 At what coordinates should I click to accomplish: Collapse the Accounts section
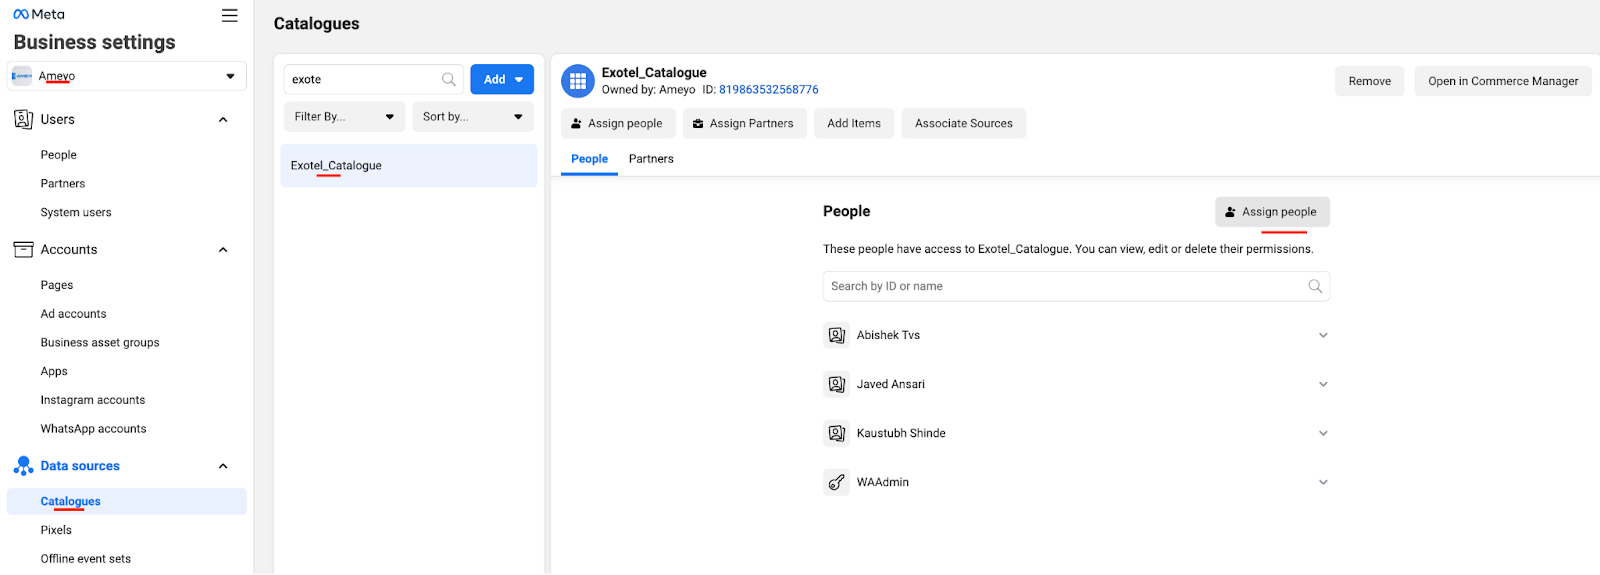pyautogui.click(x=223, y=250)
